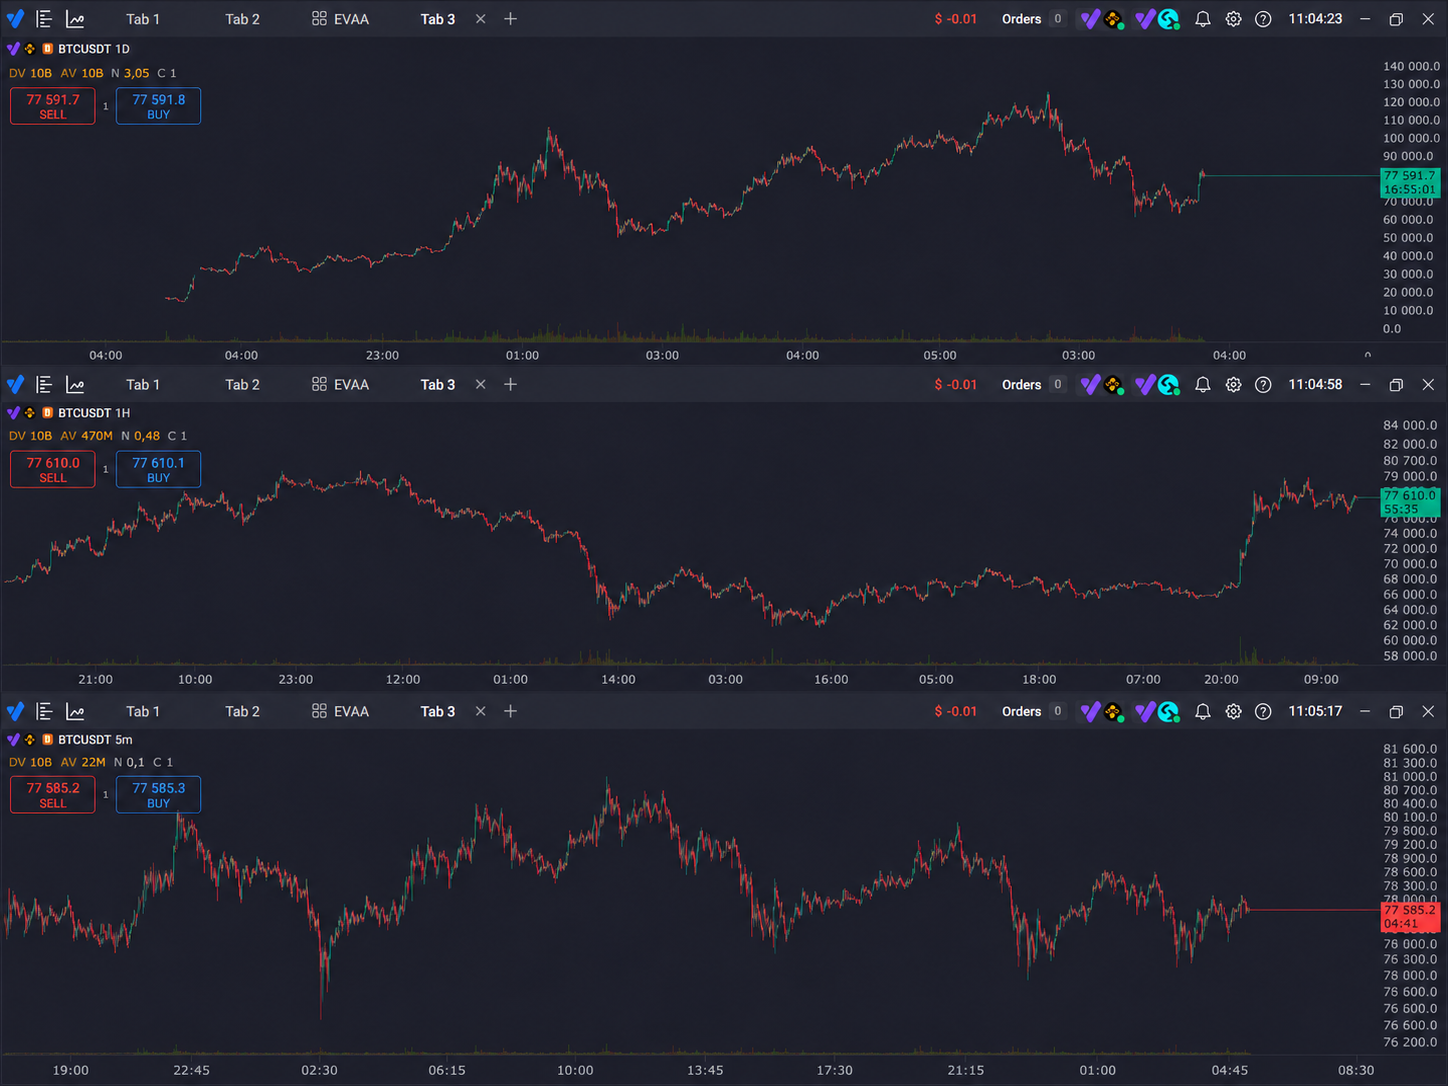Click order quantity field between 77 585 buttons
Image resolution: width=1448 pixels, height=1086 pixels.
(106, 795)
